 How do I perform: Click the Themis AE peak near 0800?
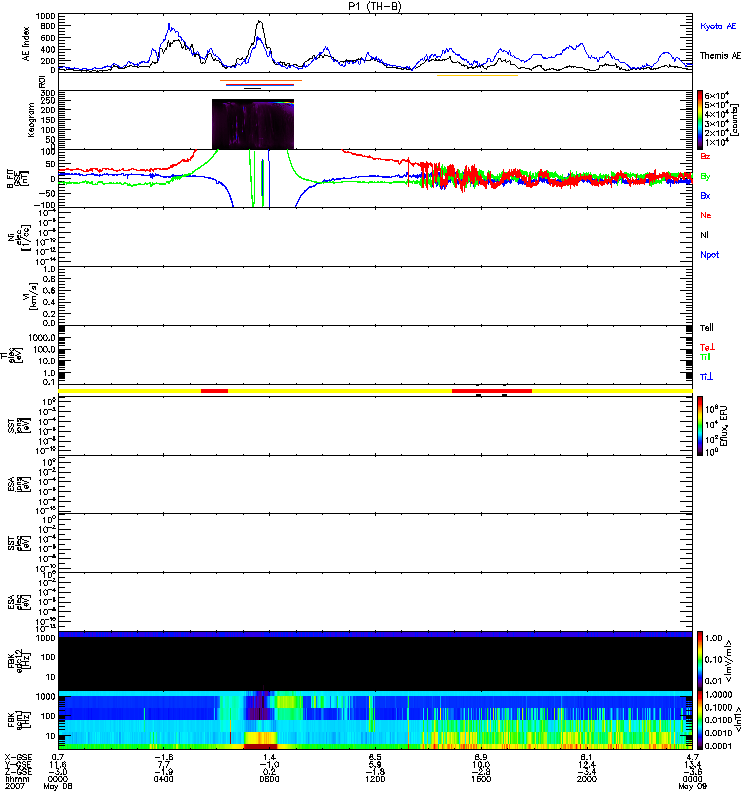pos(260,21)
